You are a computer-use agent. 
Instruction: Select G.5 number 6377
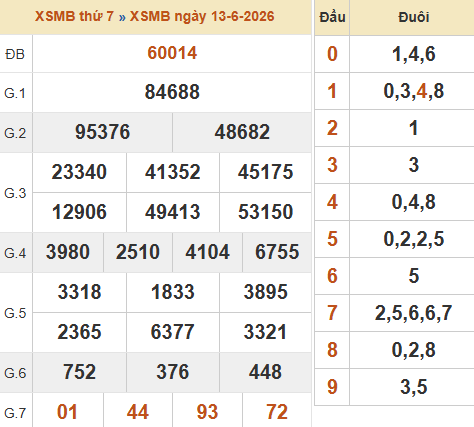[172, 332]
